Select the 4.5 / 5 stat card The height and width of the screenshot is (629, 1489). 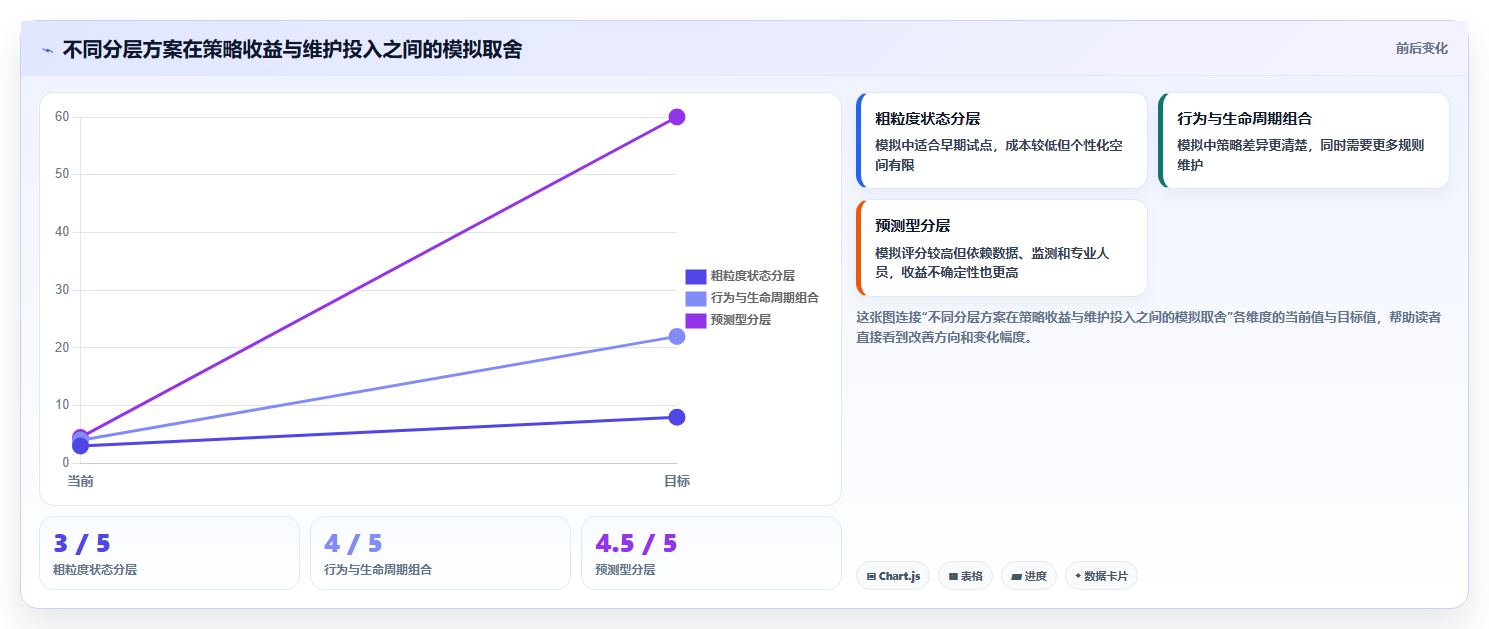[711, 553]
